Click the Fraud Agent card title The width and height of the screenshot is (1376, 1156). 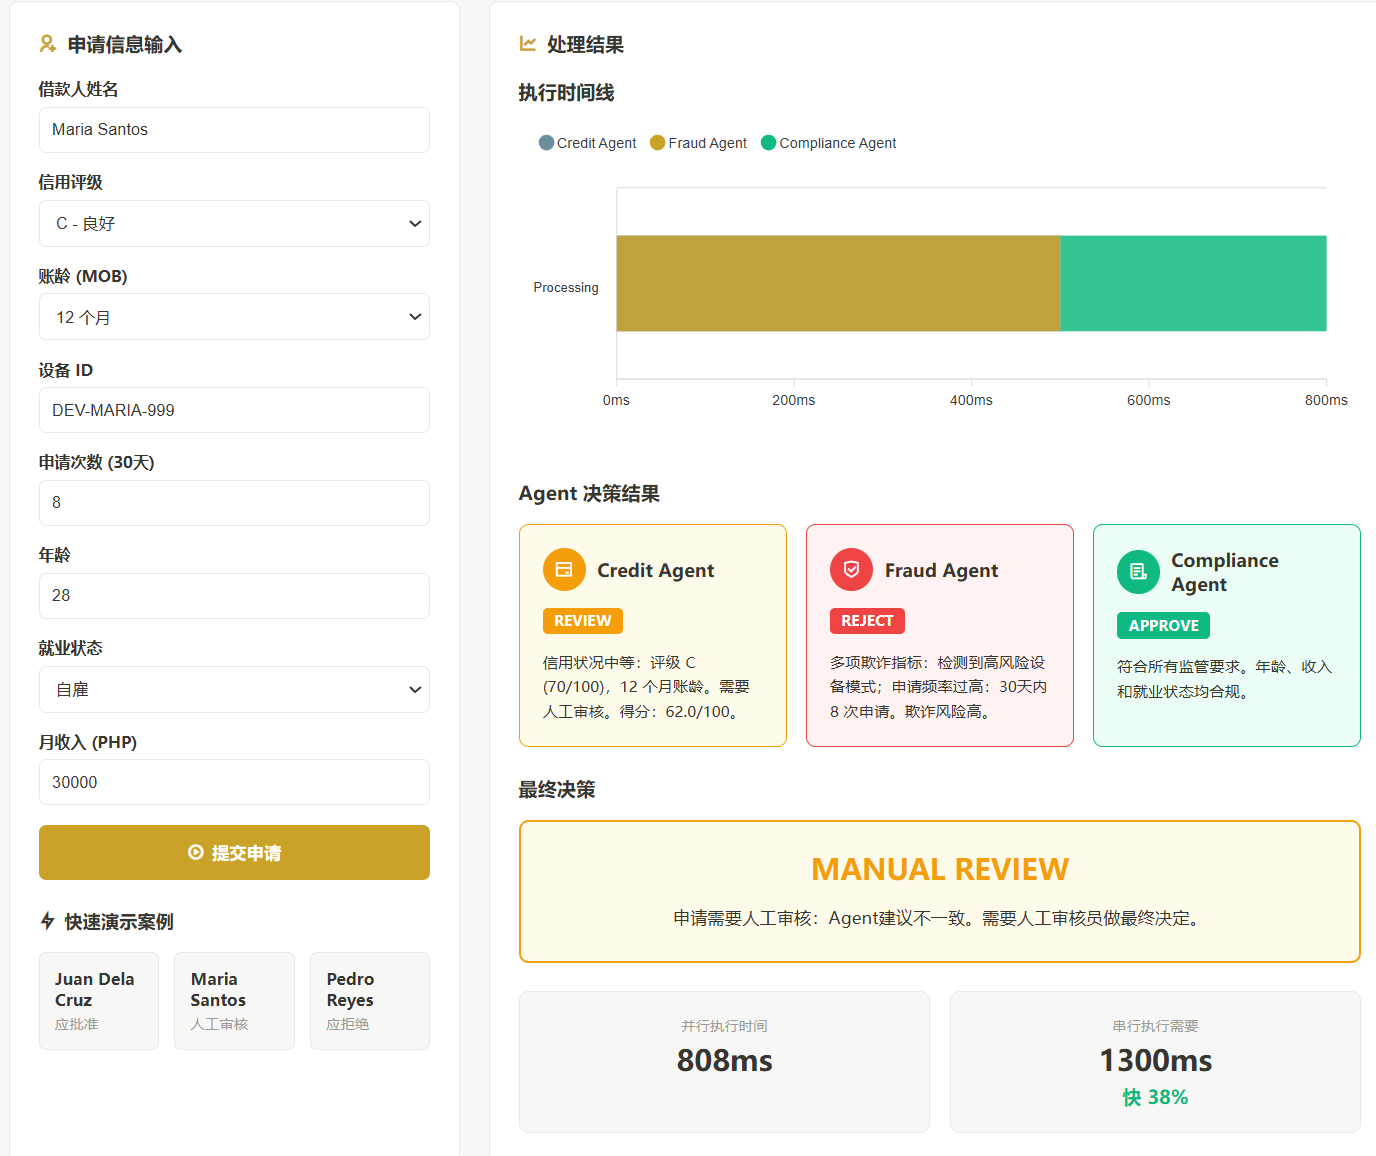pos(941,570)
